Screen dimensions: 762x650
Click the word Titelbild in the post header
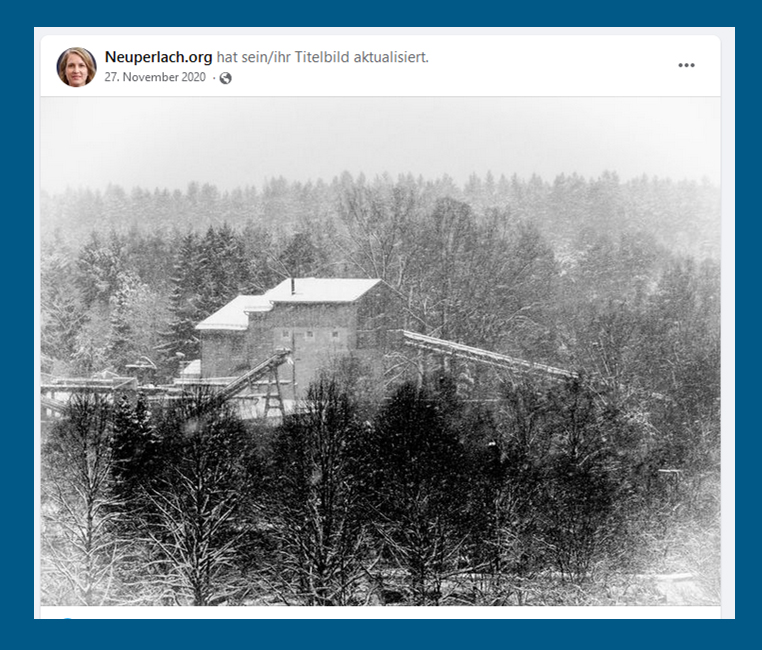coord(322,57)
